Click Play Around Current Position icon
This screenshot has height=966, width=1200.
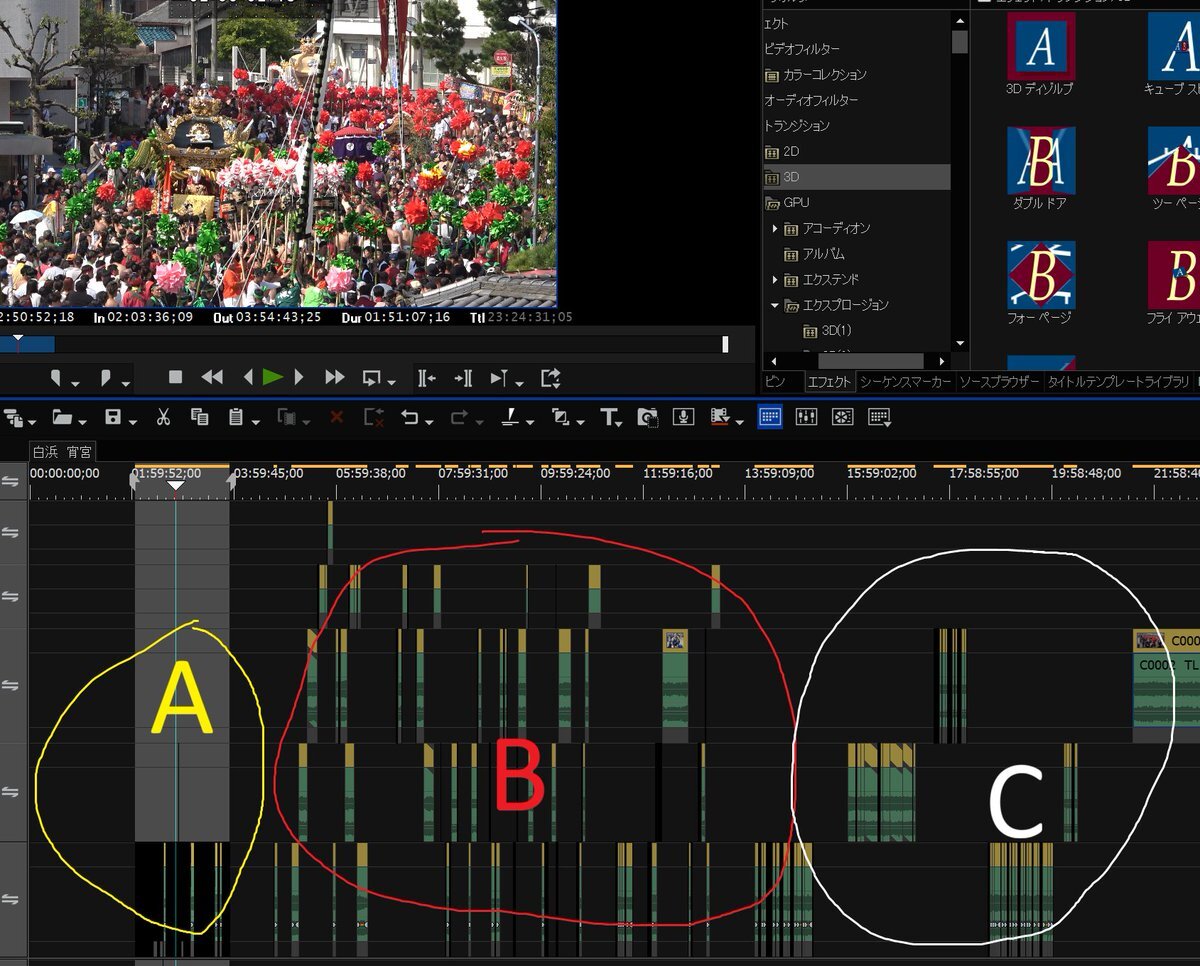tap(499, 378)
